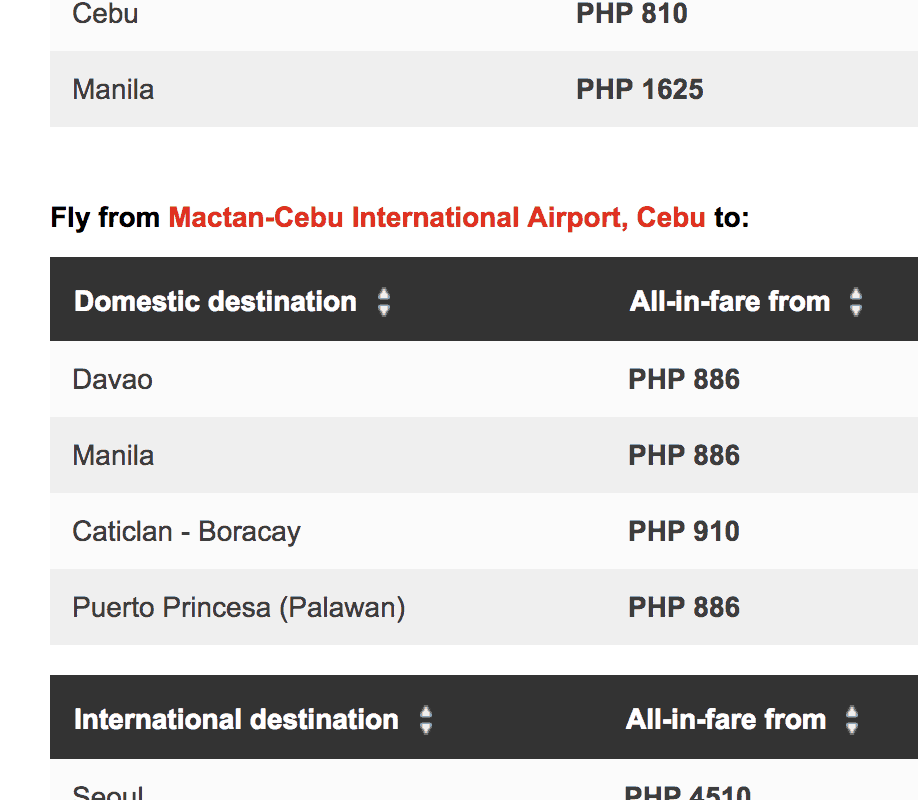
Task: Click the PHP 1625 fare for Manila
Action: click(x=640, y=90)
